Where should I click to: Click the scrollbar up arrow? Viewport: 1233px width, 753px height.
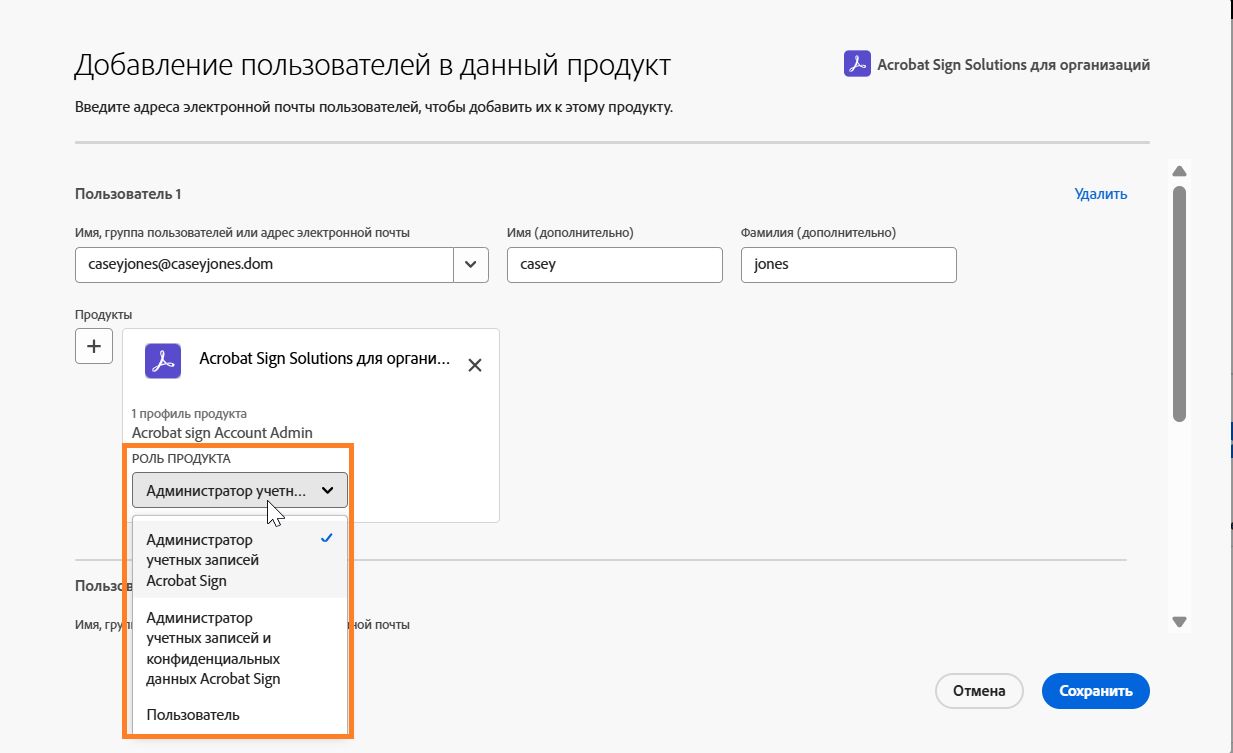pos(1179,170)
